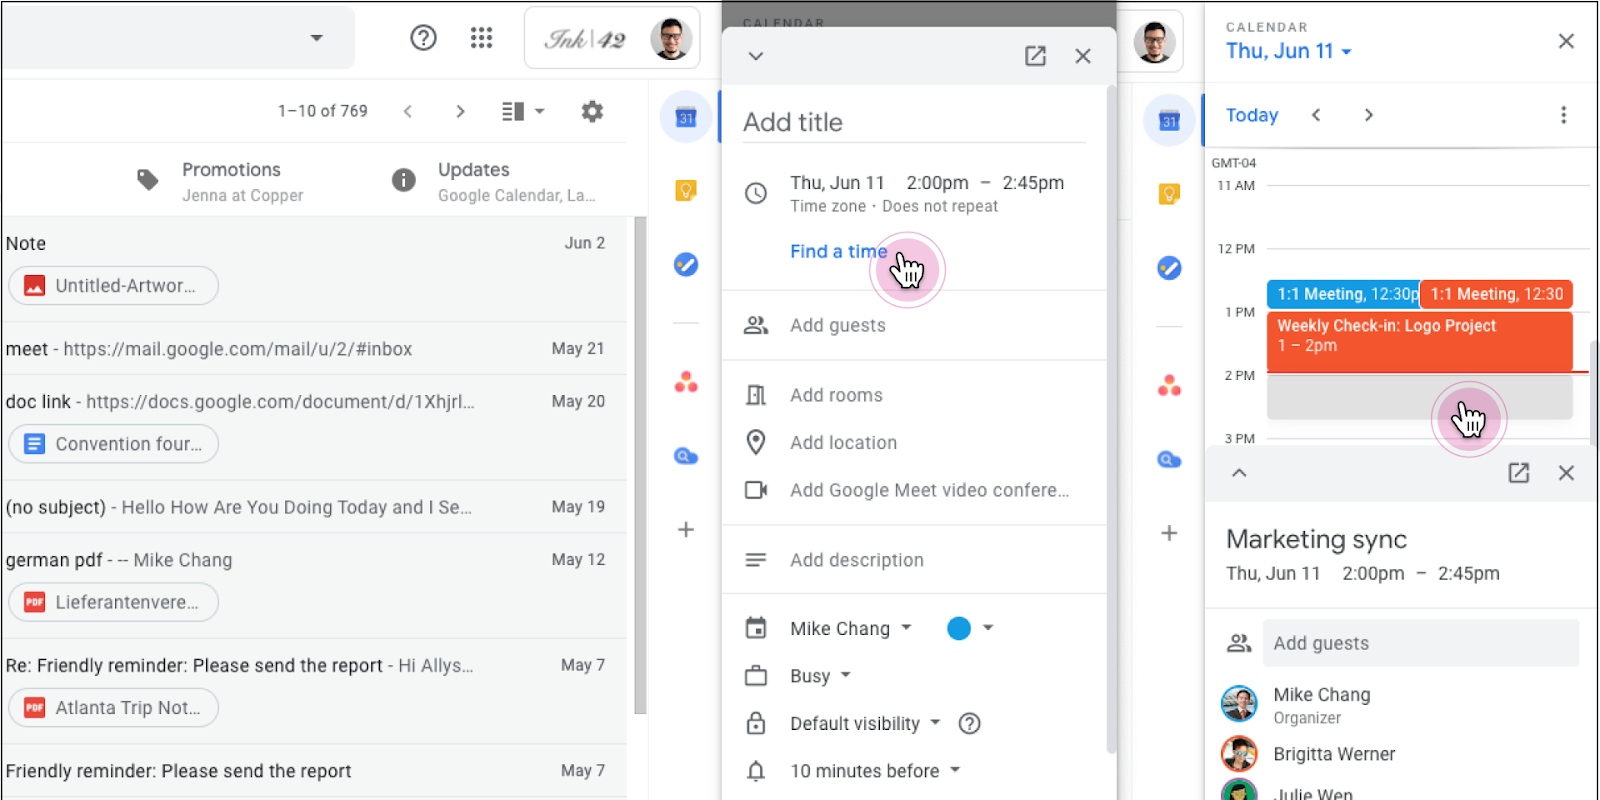Open Tasks in the middle side panel
Image resolution: width=1600 pixels, height=800 pixels.
coord(686,265)
